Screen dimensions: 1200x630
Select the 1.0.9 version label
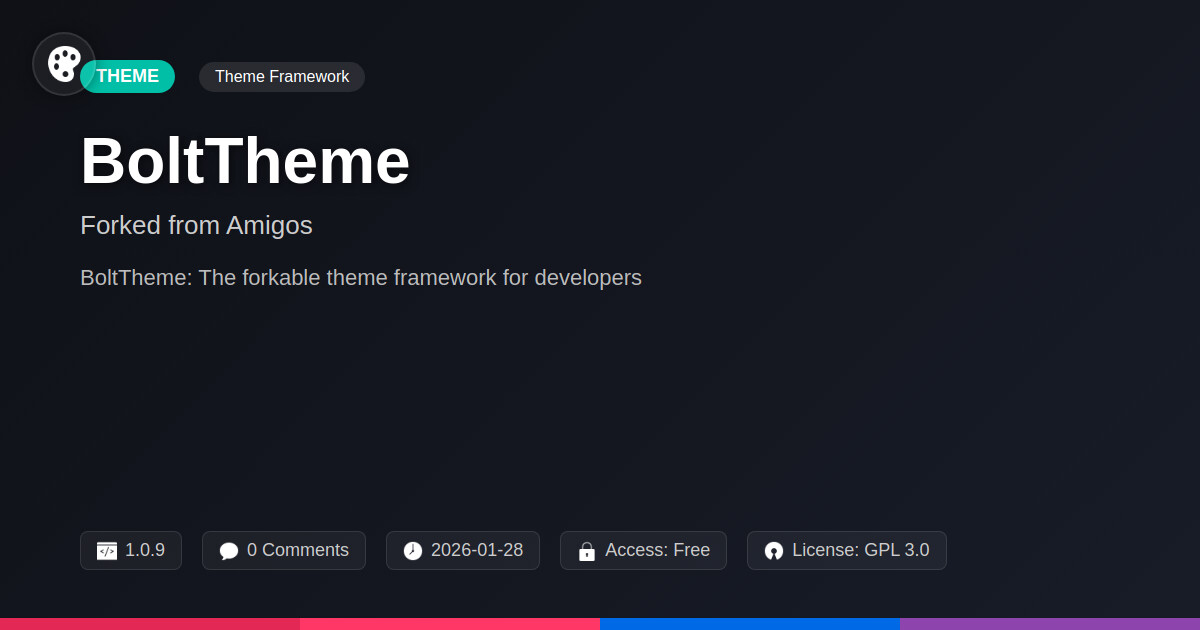145,550
